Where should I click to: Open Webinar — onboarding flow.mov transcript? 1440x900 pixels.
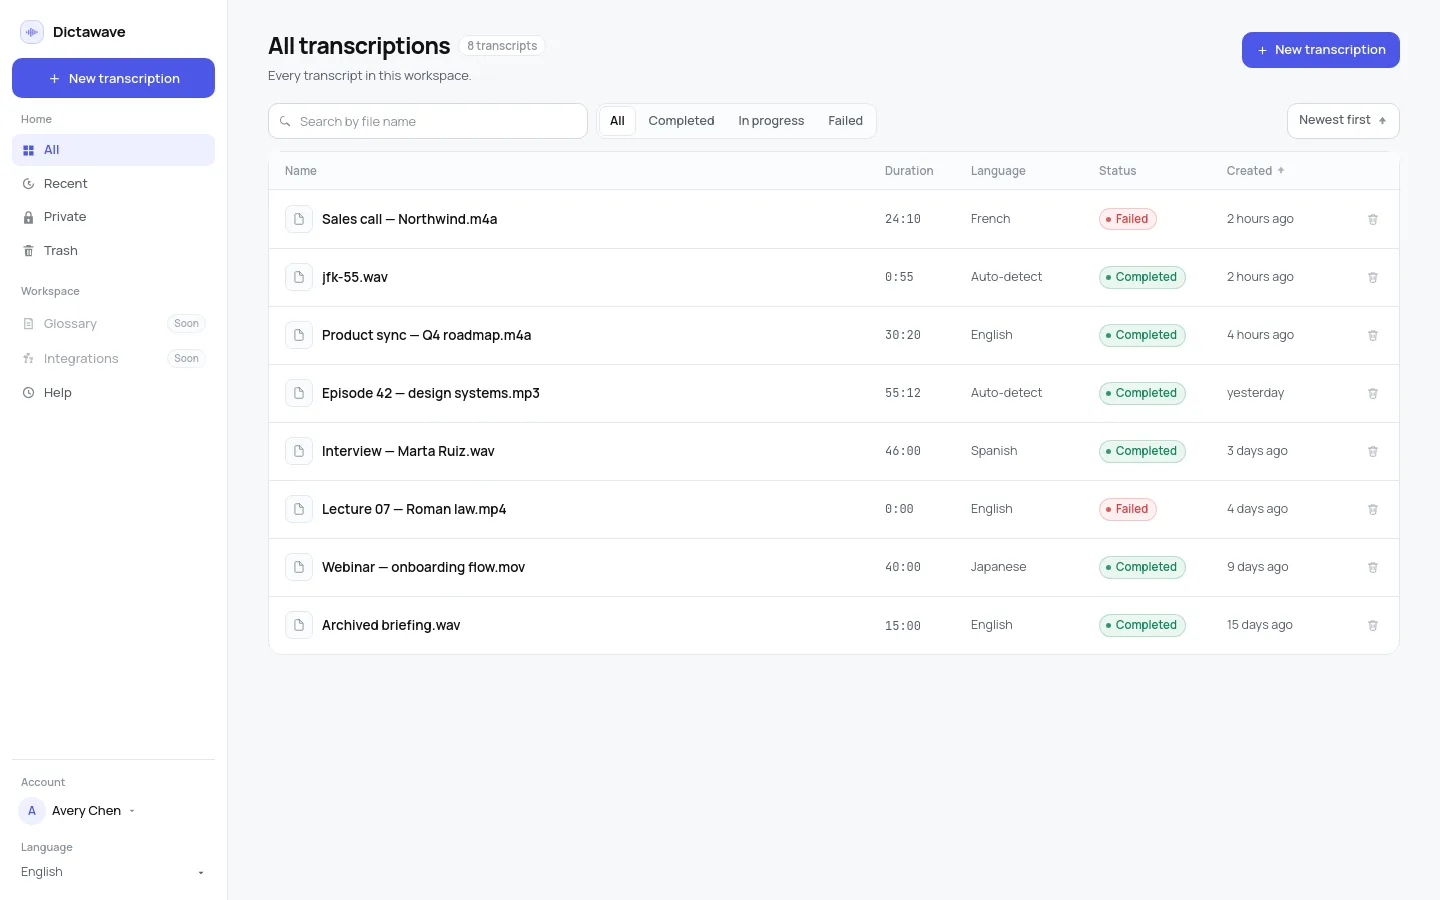(423, 567)
